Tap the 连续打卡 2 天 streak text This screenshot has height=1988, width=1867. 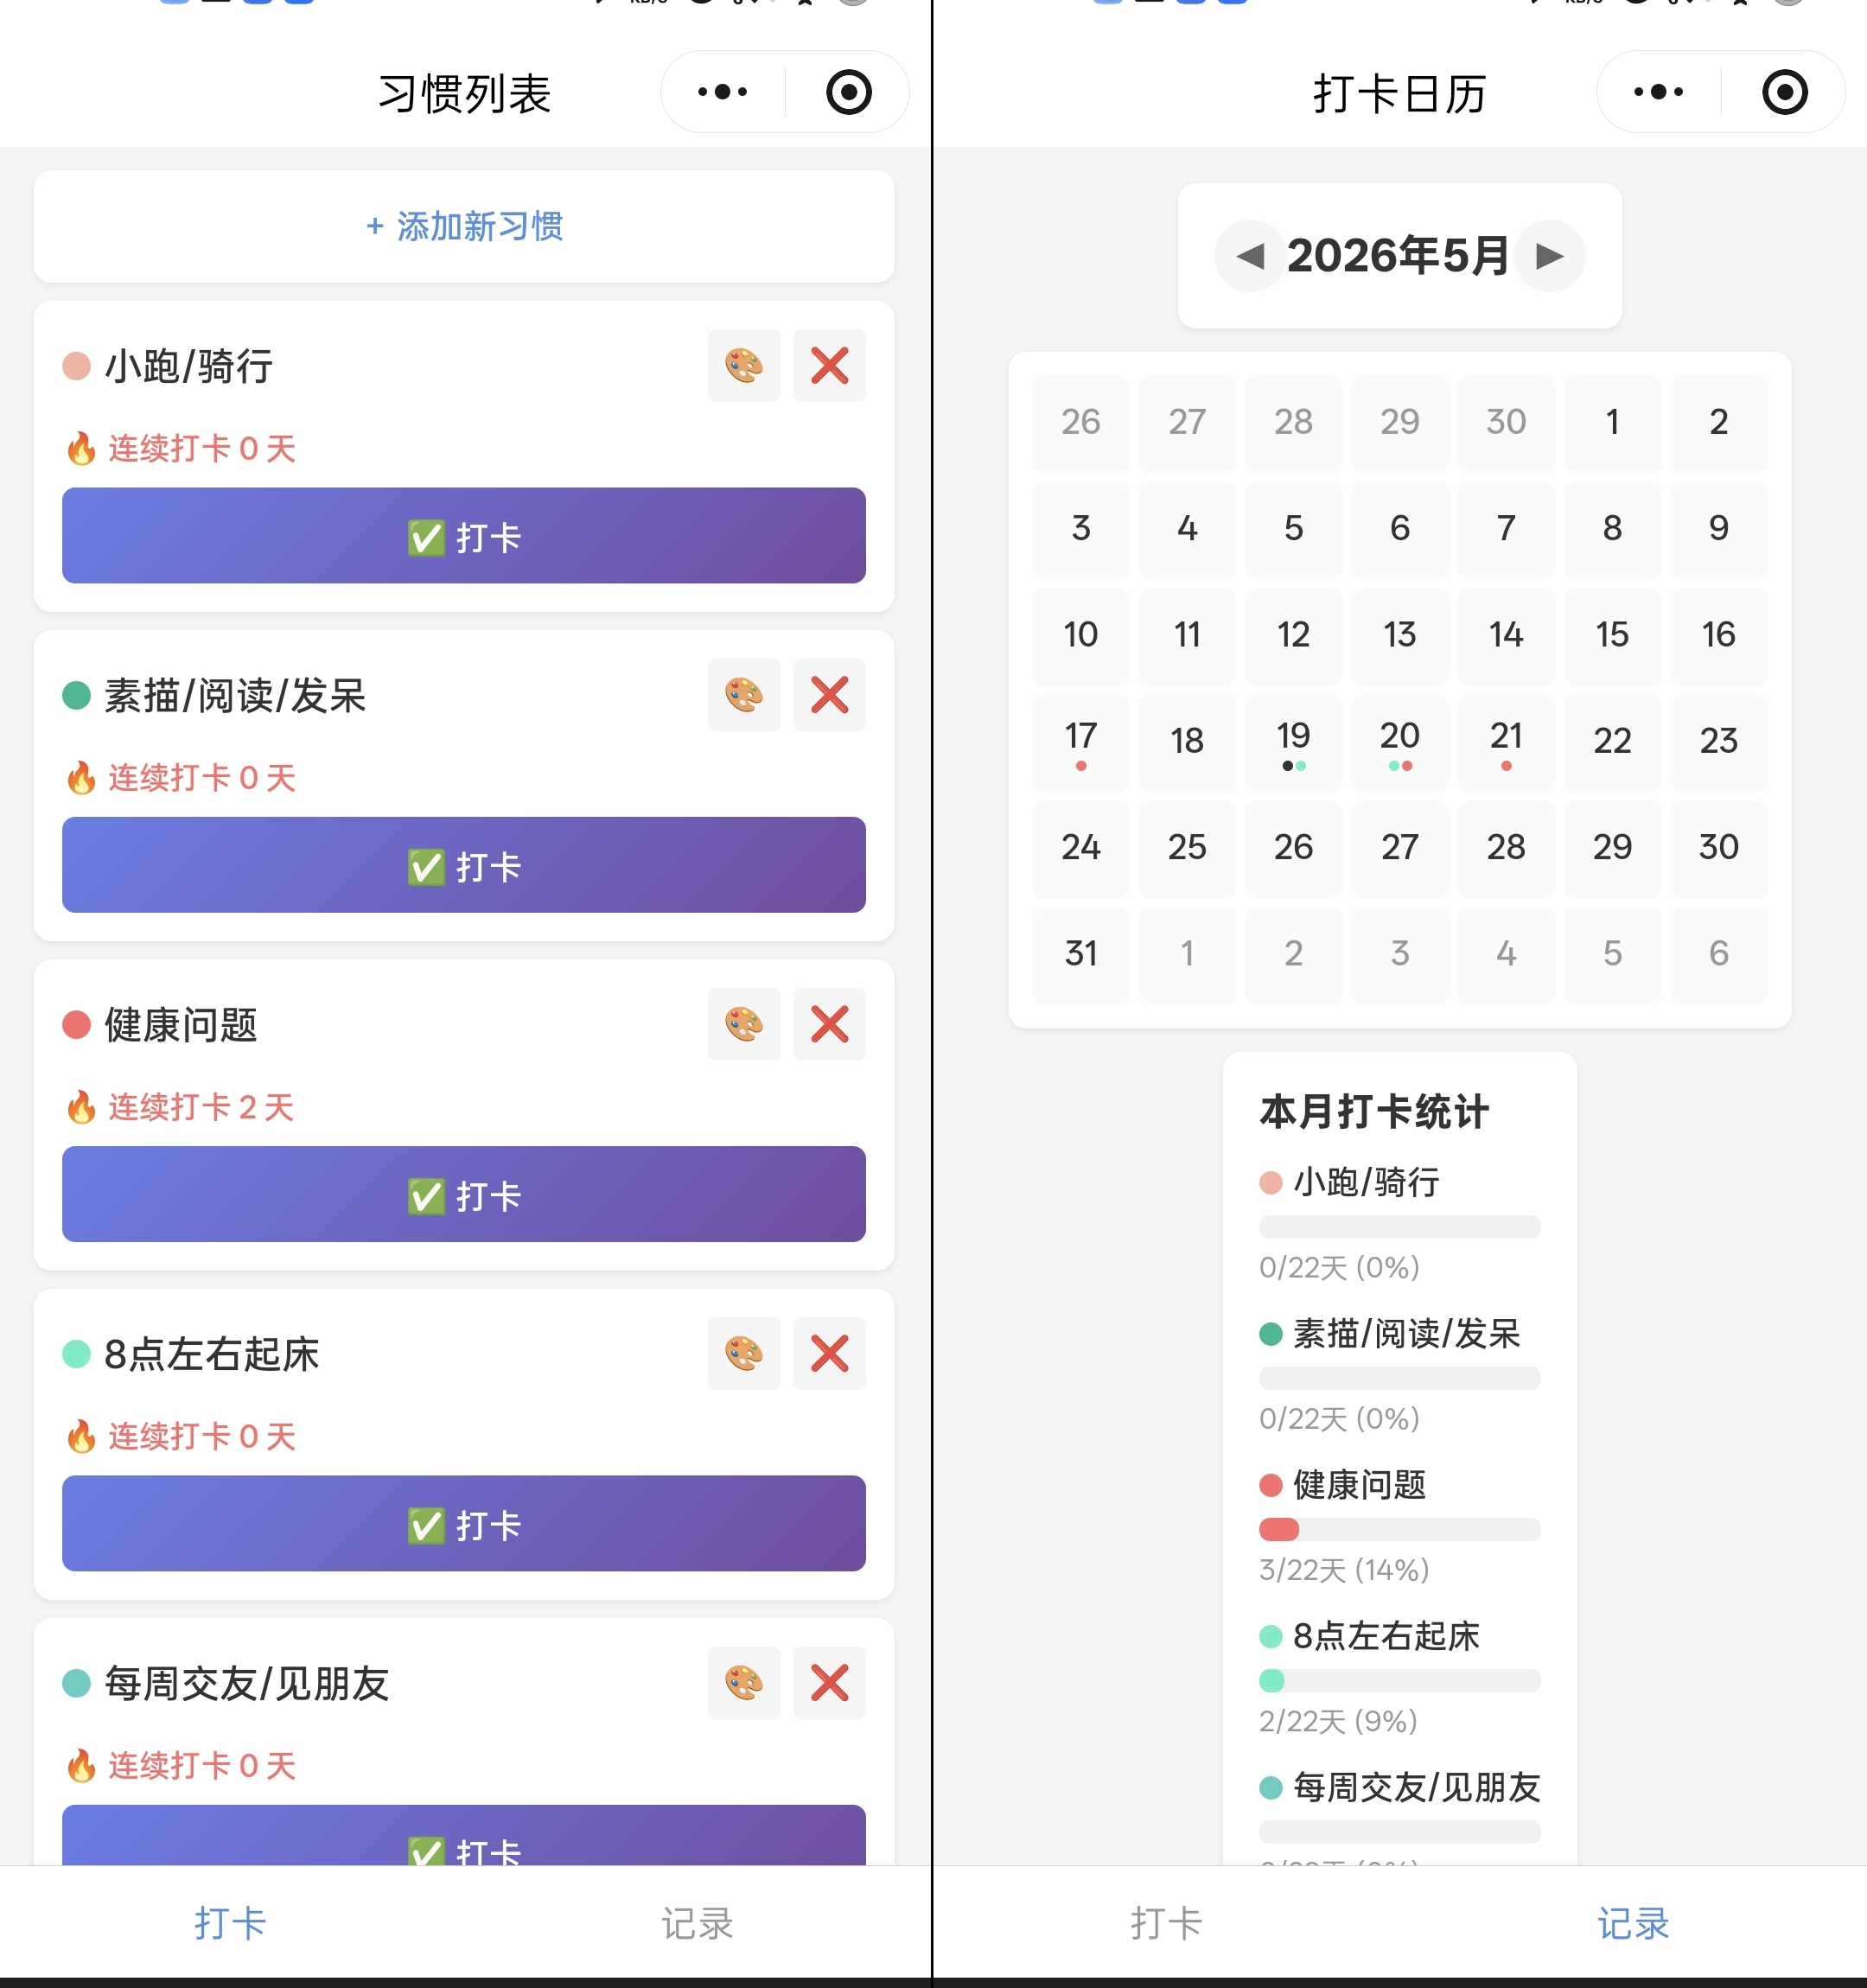[x=201, y=1107]
